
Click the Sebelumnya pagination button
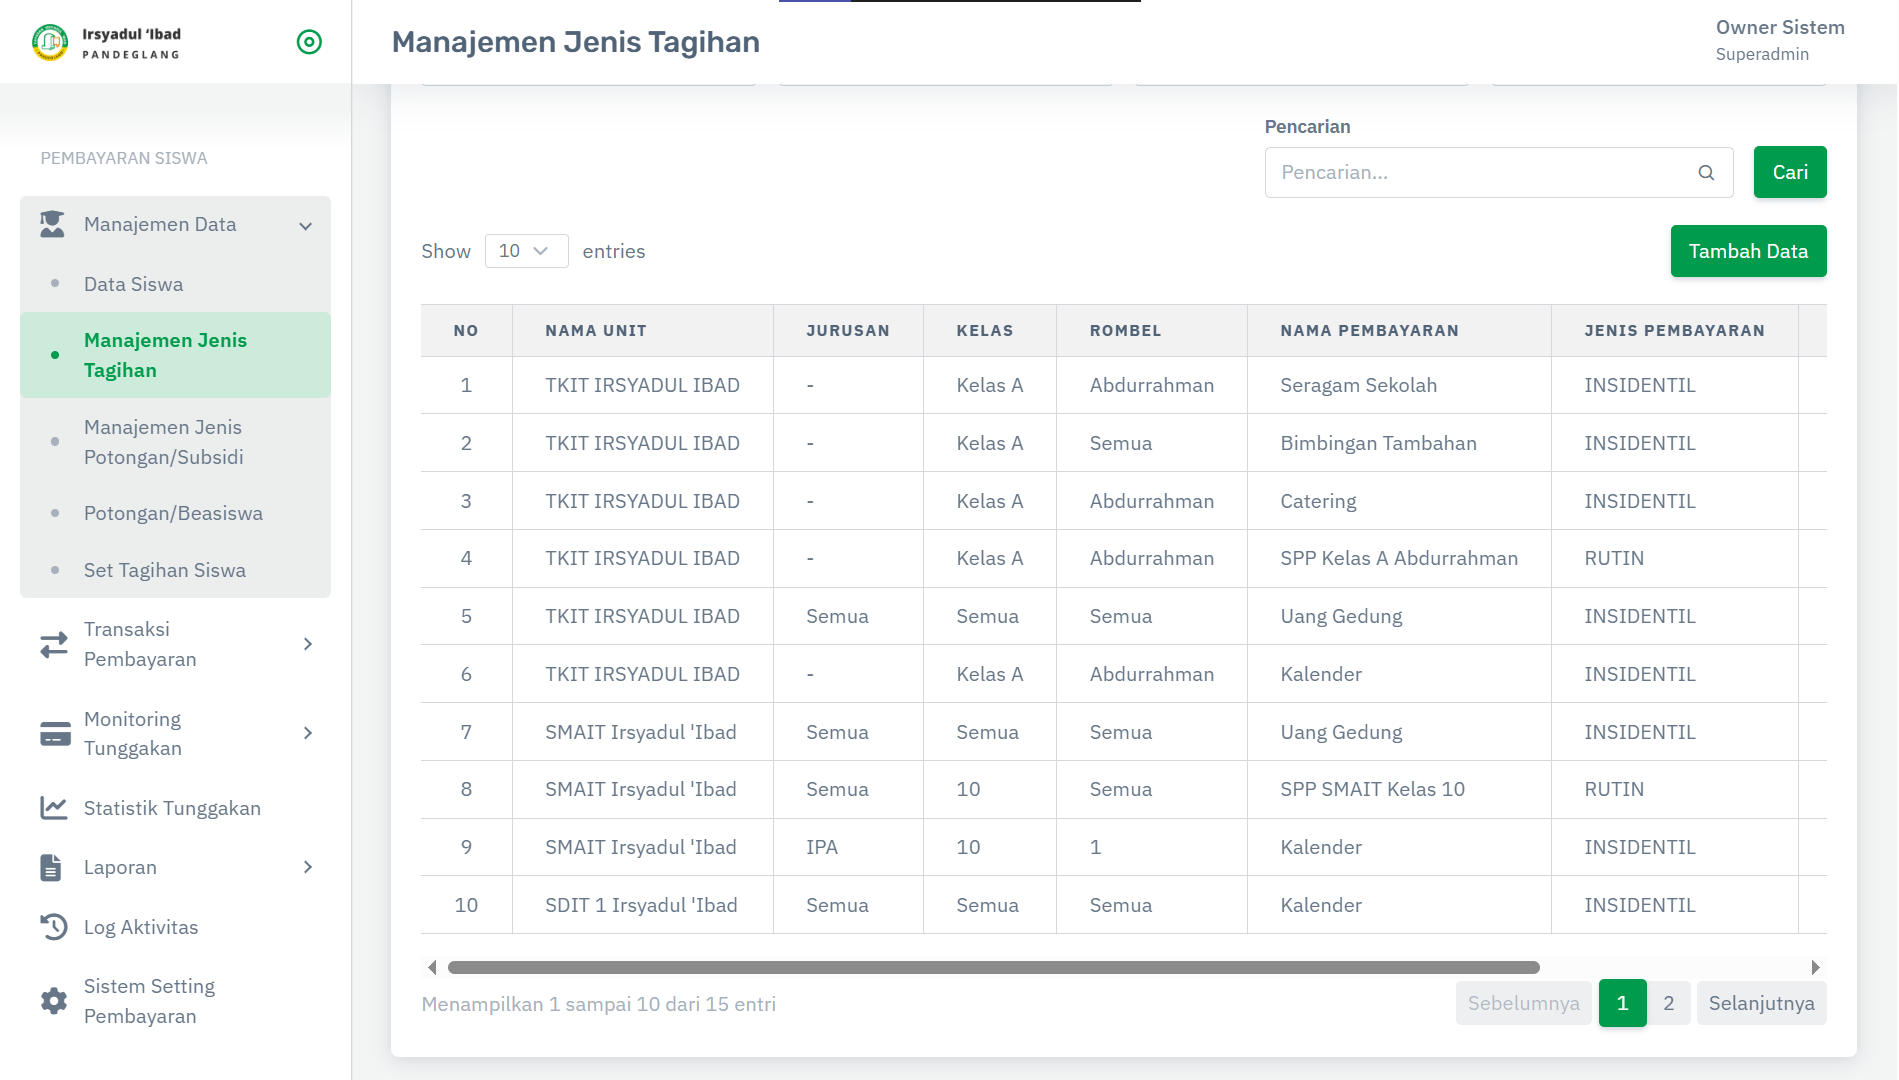(x=1523, y=1003)
